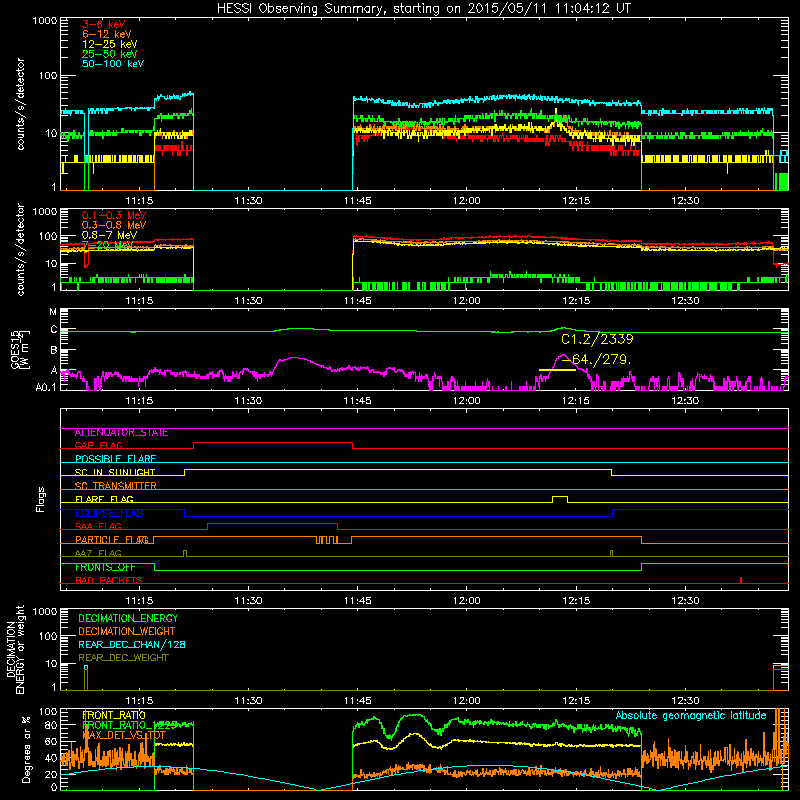Click the MAX_DET_VS_TOT legend label
The image size is (800, 800).
(x=124, y=736)
